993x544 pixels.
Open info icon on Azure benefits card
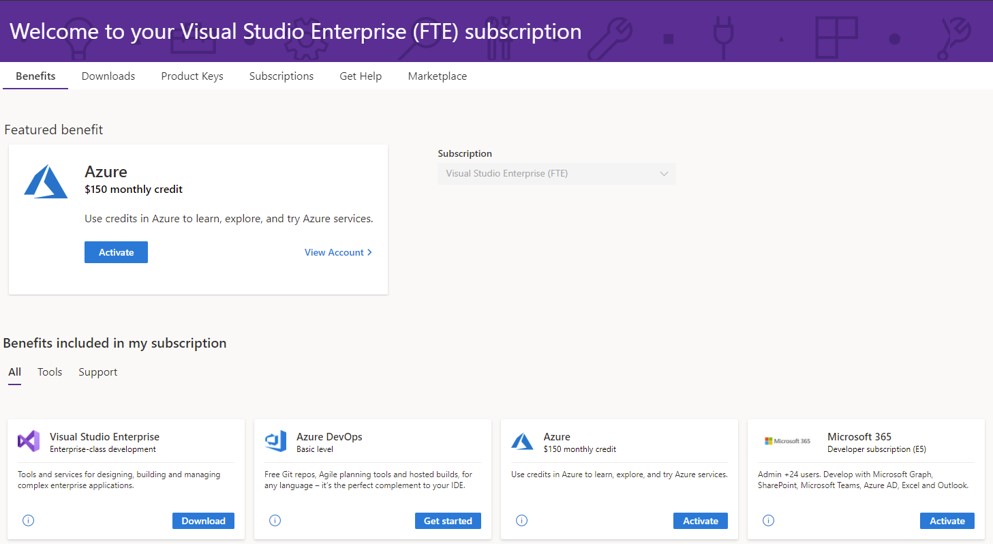522,521
